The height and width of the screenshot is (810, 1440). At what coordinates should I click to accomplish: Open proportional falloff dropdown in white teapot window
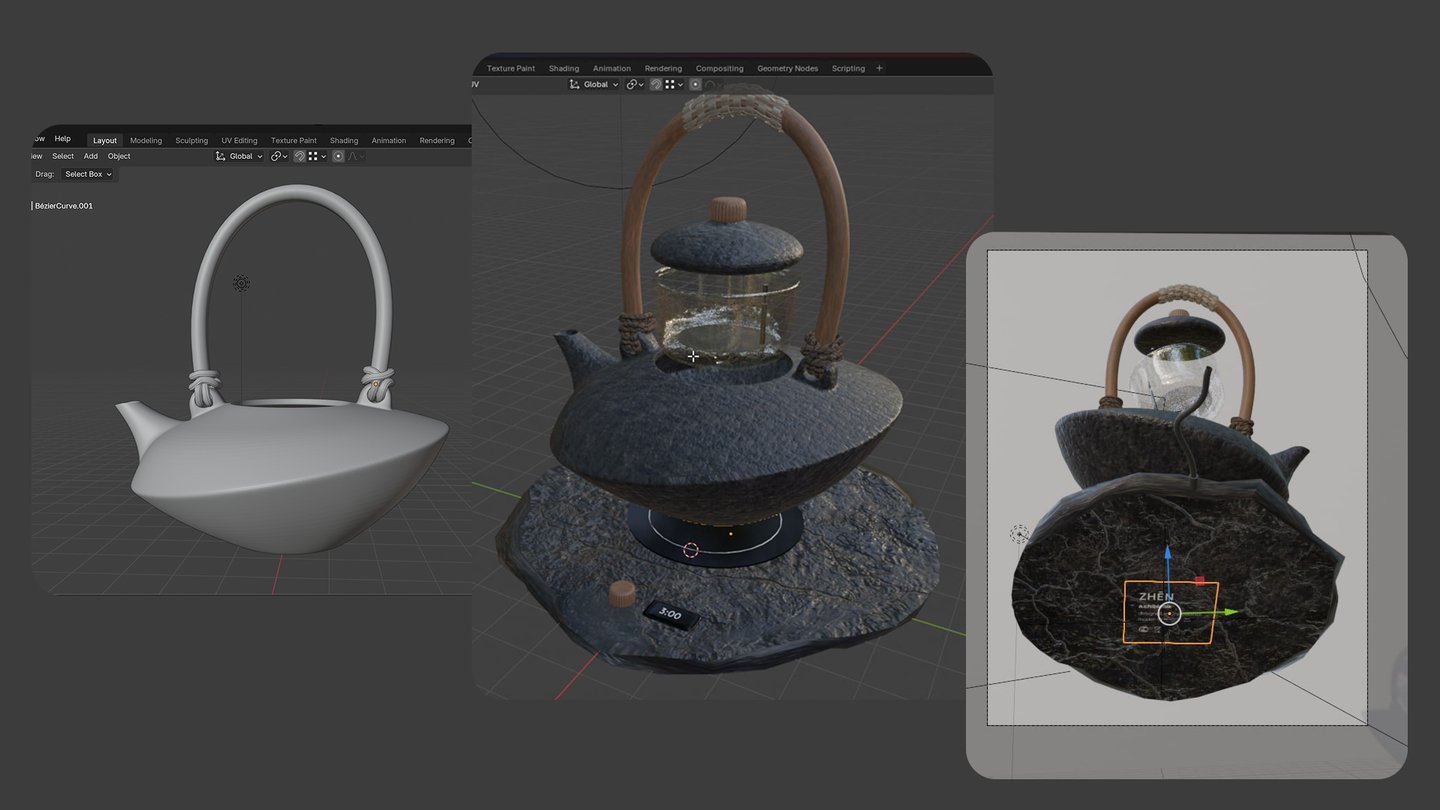[355, 156]
